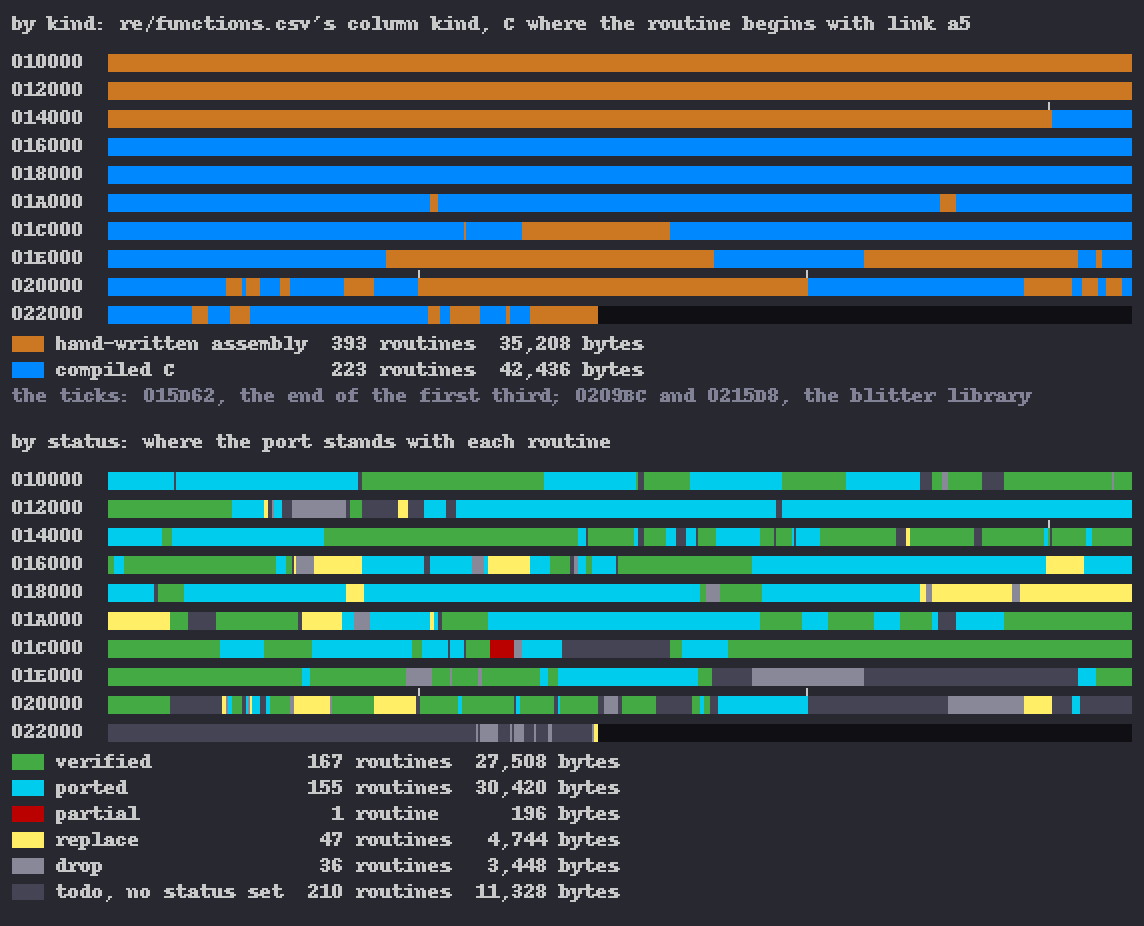This screenshot has height=926, width=1144.
Task: Select the green verified legend swatch
Action: pyautogui.click(x=28, y=762)
